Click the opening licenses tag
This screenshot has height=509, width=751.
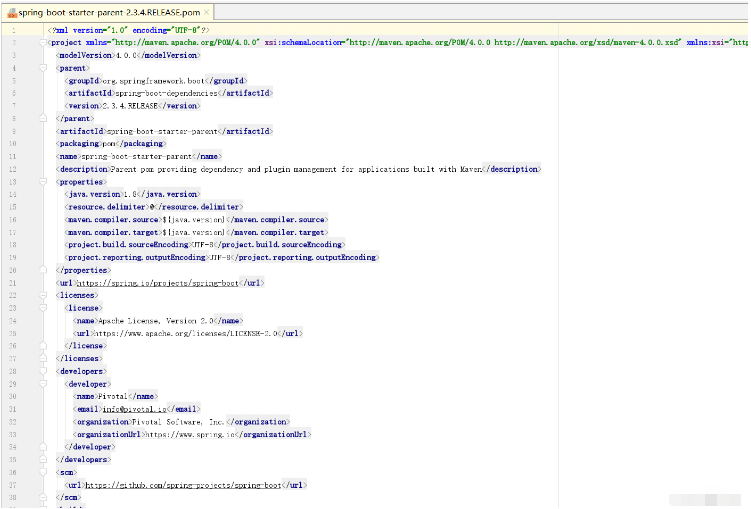(77, 295)
